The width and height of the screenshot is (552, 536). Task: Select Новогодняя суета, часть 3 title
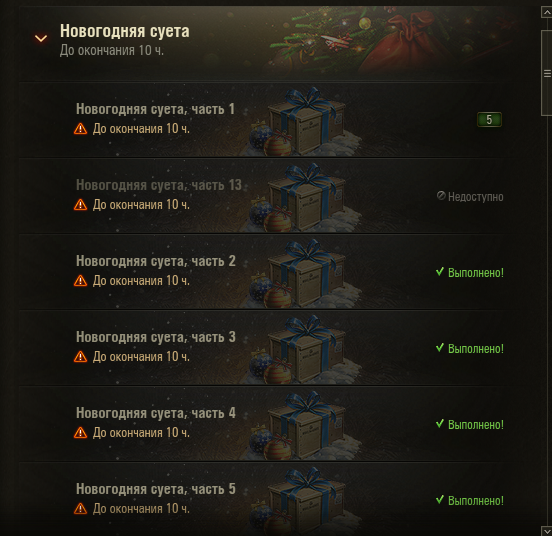pos(156,338)
